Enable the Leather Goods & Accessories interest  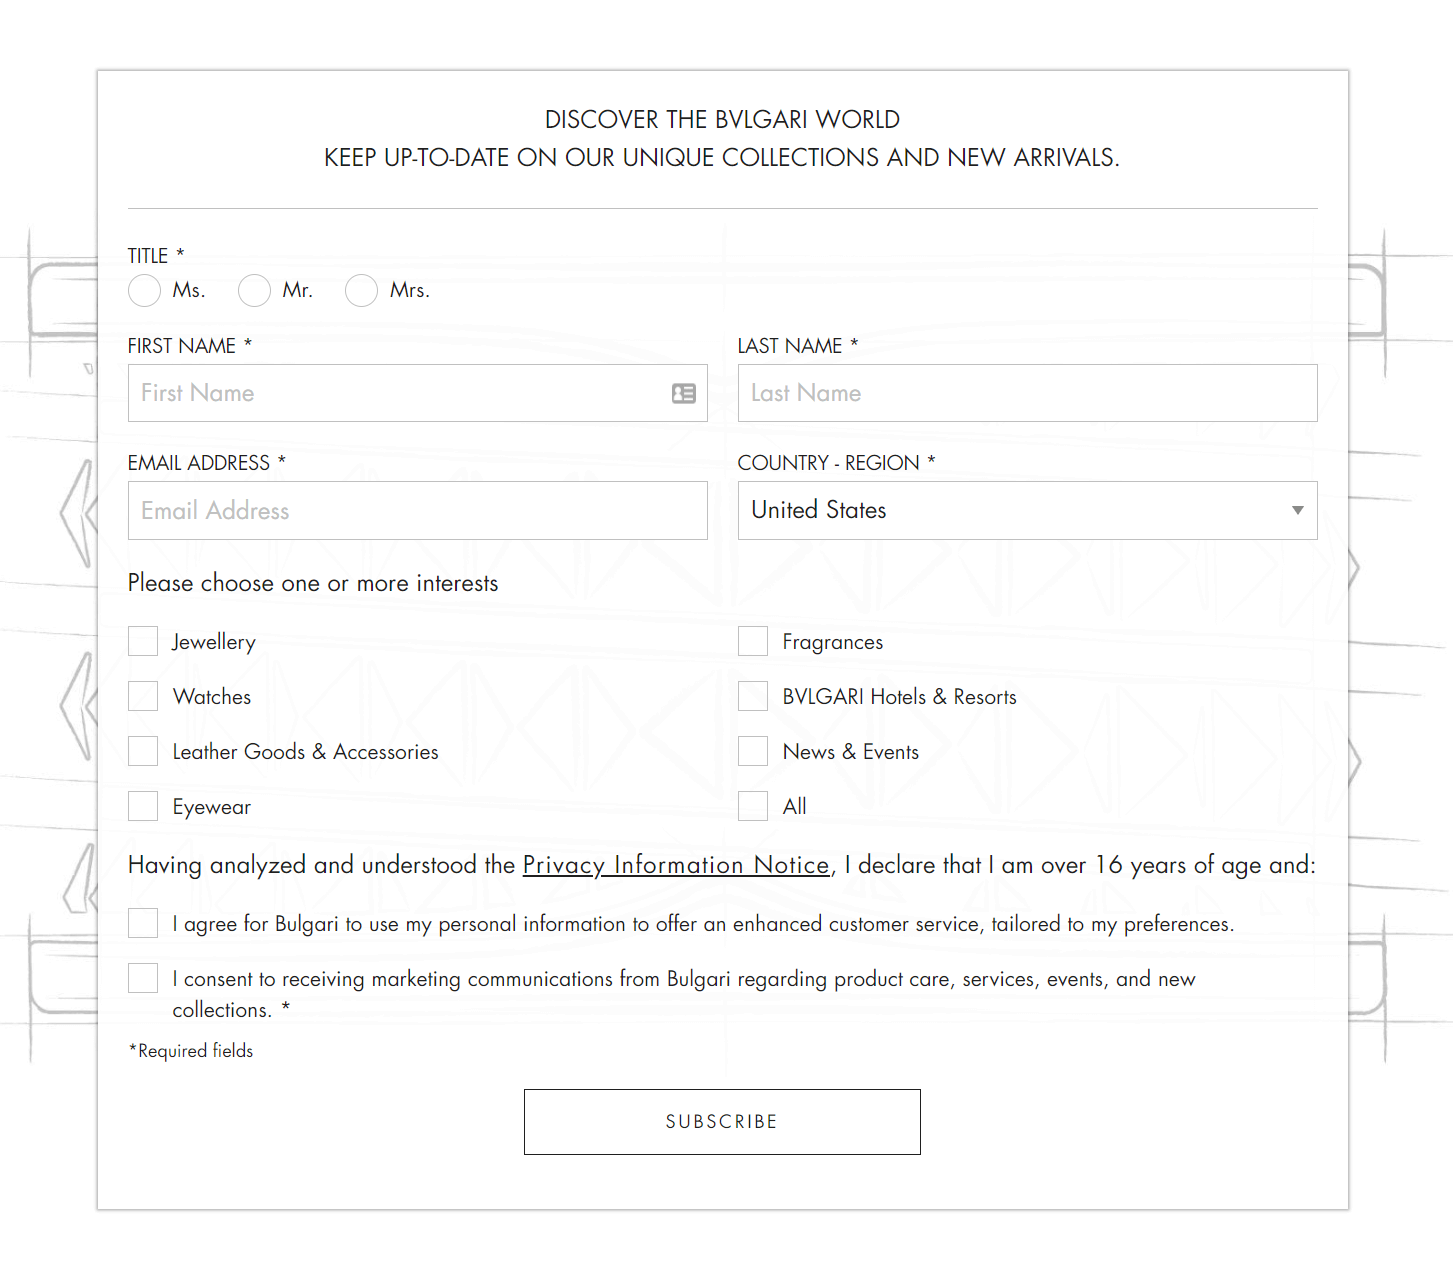(142, 751)
